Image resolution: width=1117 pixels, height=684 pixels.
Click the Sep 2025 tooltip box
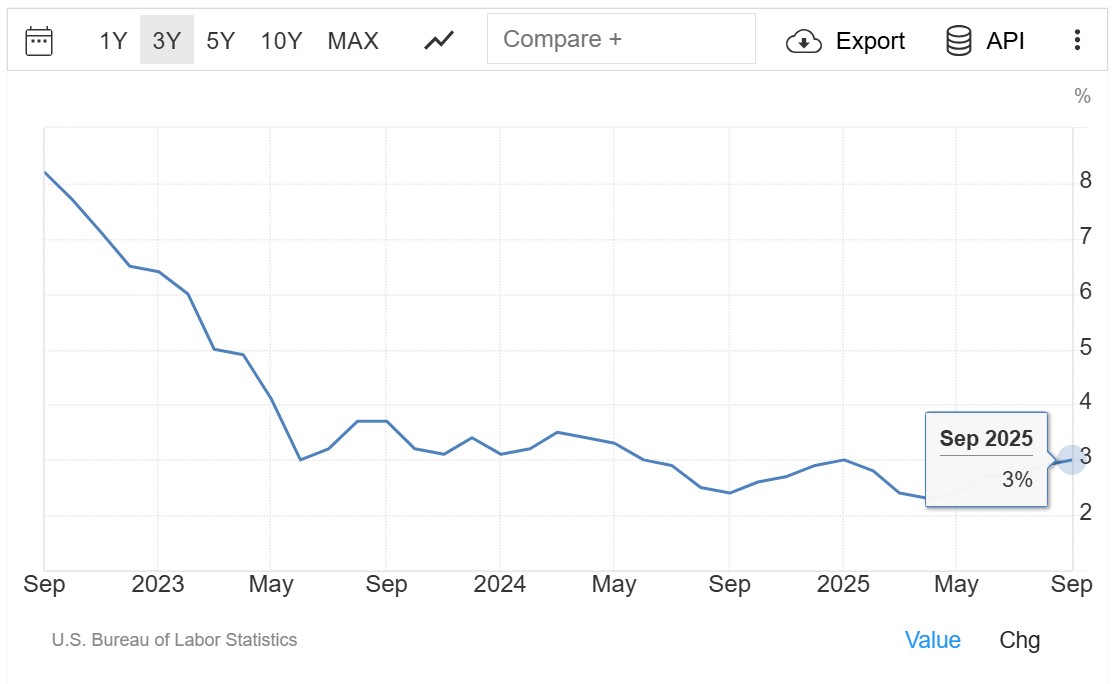coord(986,460)
